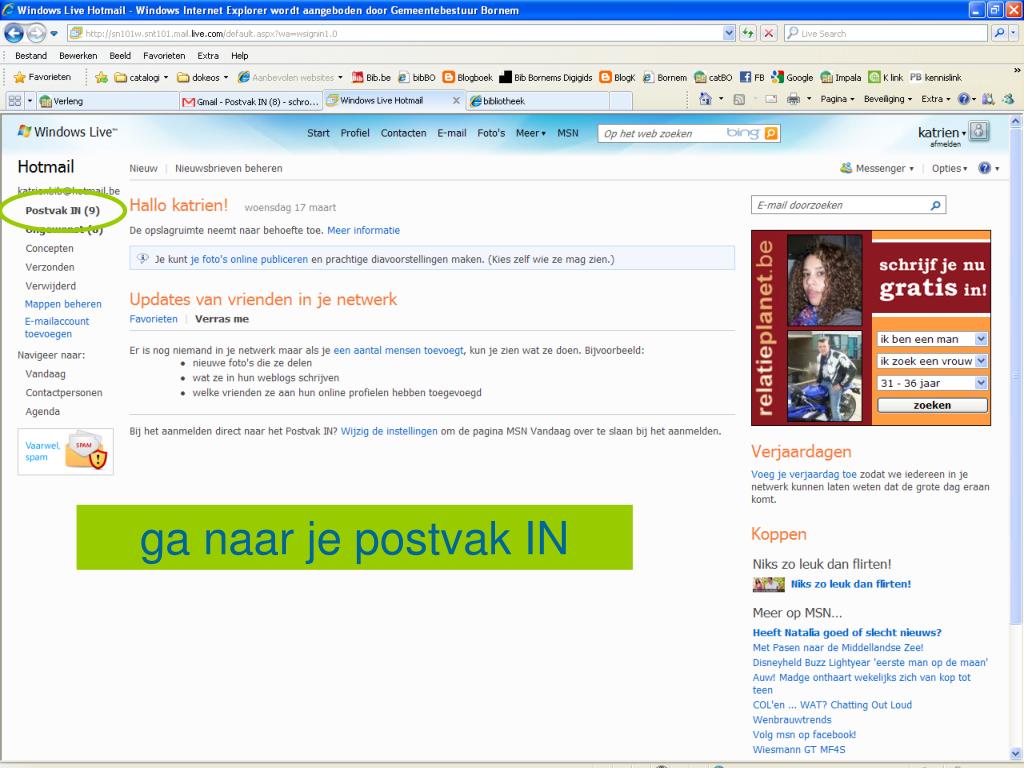Open the '31 - 36 jaar' age combo box
The image size is (1024, 768).
(932, 383)
